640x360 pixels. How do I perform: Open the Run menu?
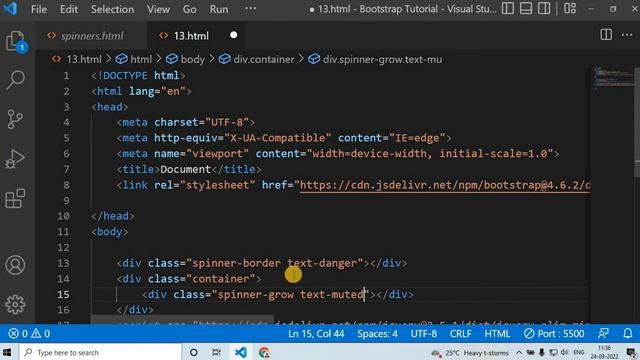pos(219,9)
